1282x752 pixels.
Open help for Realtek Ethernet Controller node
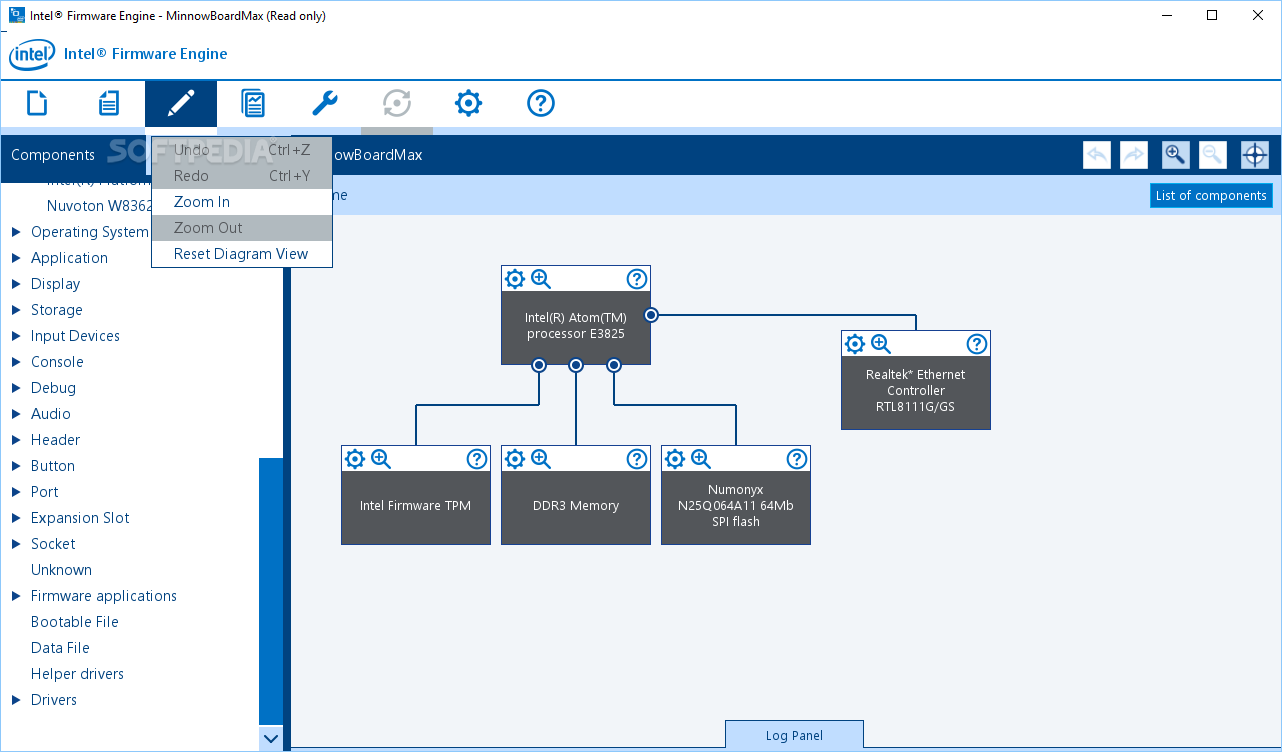(x=977, y=344)
